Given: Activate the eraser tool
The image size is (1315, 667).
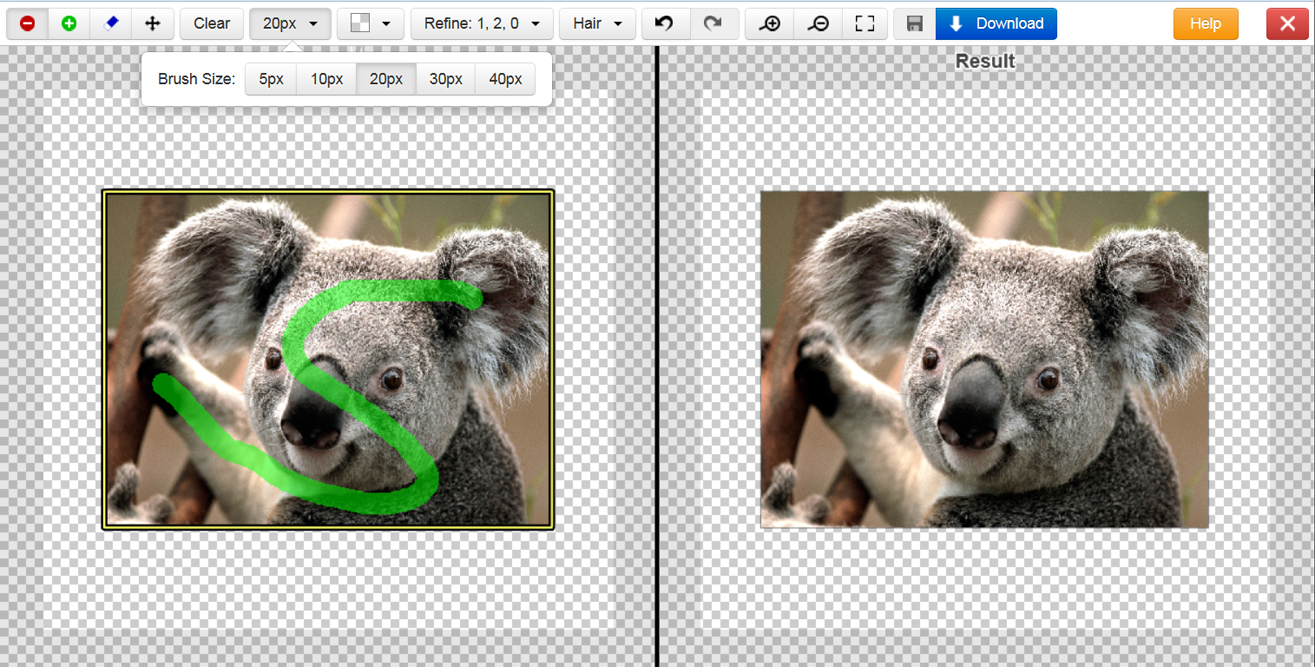Looking at the screenshot, I should 111,23.
